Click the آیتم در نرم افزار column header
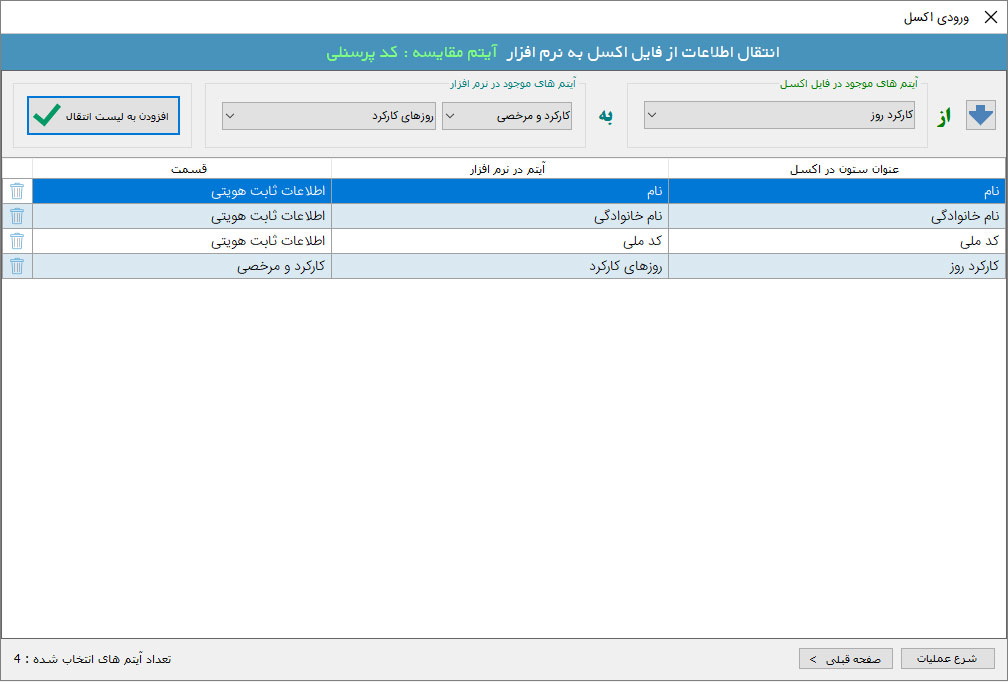Image resolution: width=1008 pixels, height=682 pixels. point(500,169)
